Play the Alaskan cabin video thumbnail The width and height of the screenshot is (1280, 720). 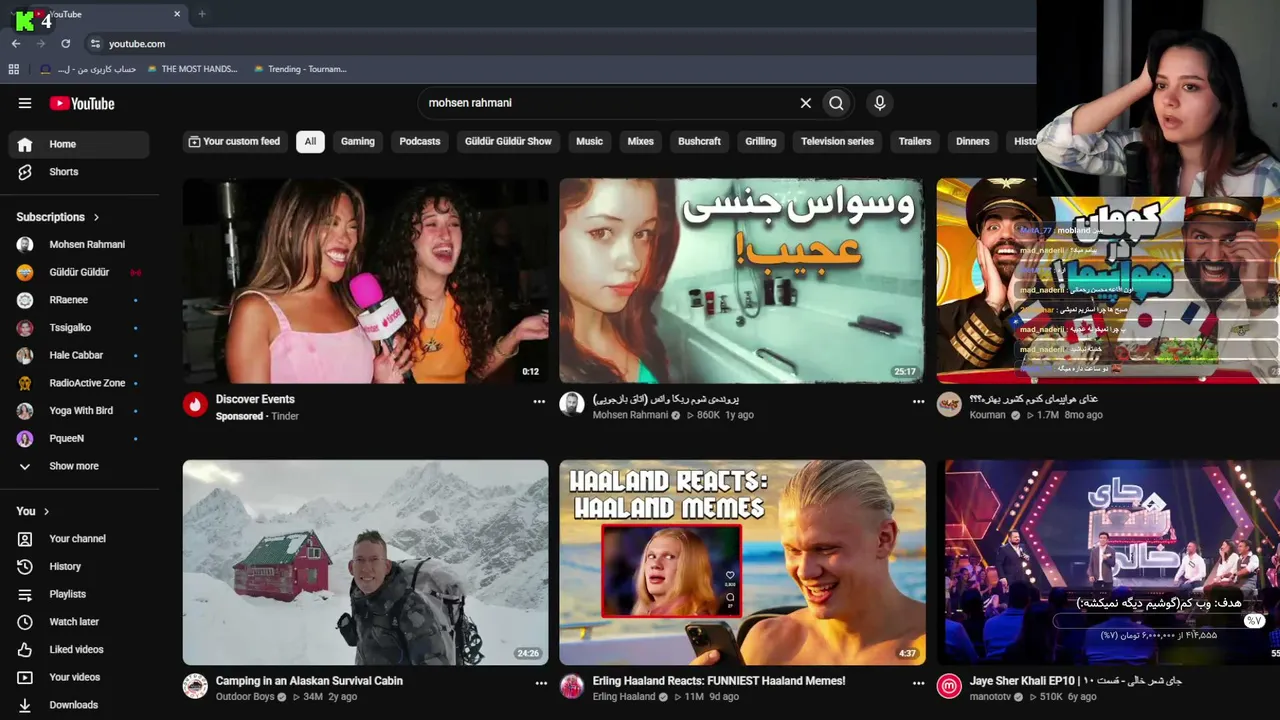(366, 562)
